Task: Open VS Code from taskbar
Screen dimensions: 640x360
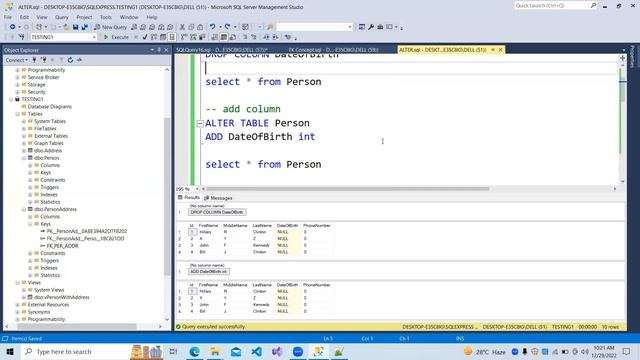Action: coord(256,351)
